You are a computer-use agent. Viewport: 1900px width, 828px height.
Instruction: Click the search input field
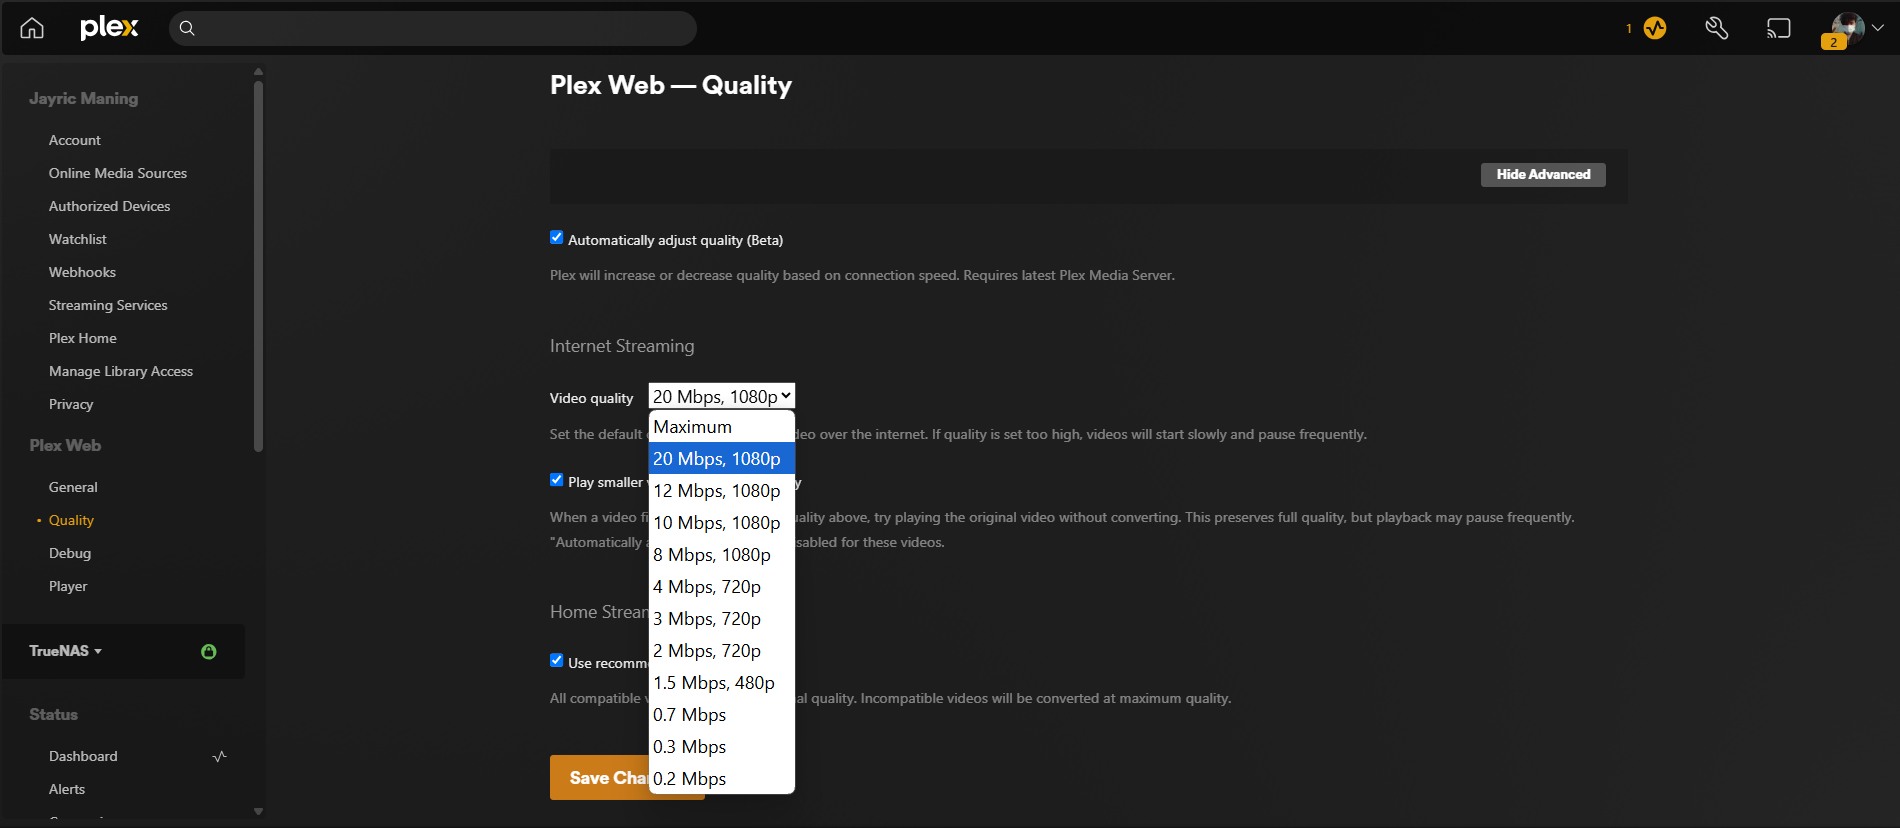pos(440,28)
